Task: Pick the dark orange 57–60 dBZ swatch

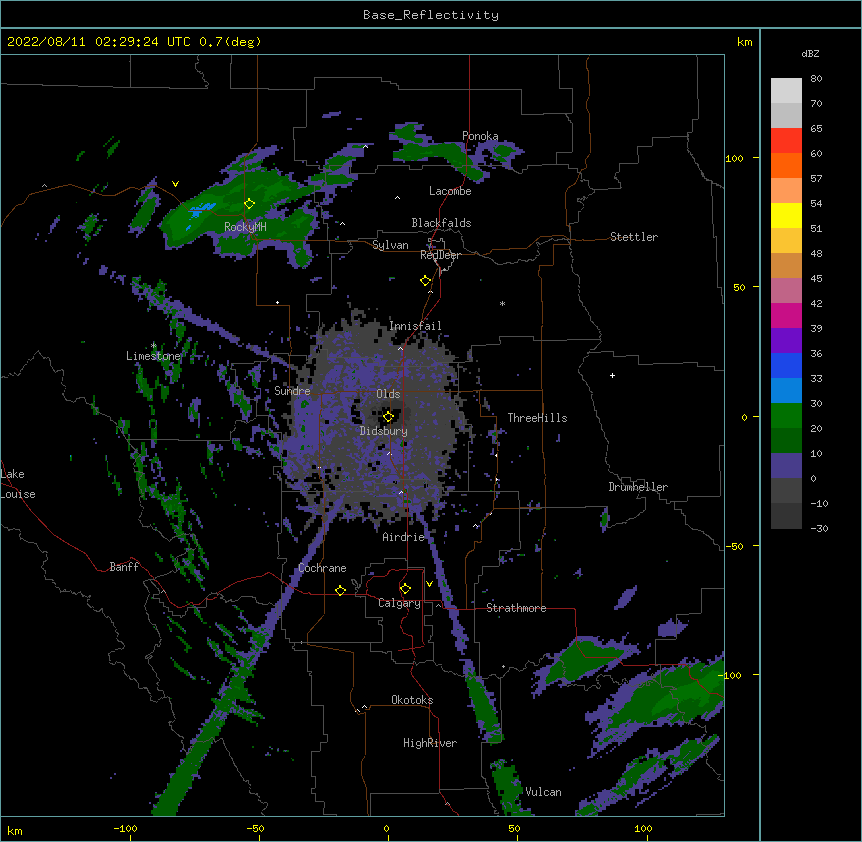Action: 786,165
